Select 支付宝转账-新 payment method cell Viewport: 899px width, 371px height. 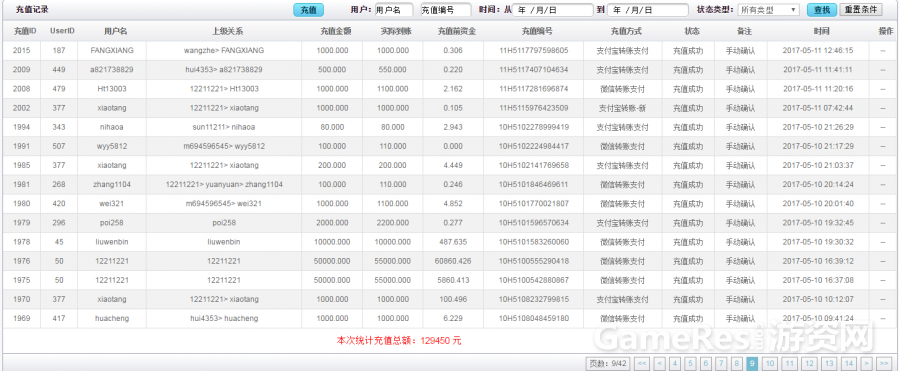[x=623, y=108]
